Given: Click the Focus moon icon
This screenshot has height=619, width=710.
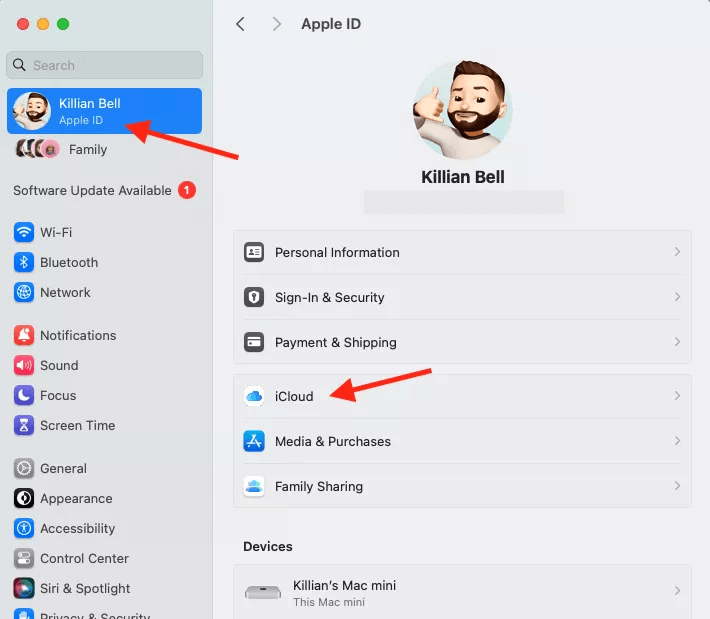Looking at the screenshot, I should tap(24, 395).
